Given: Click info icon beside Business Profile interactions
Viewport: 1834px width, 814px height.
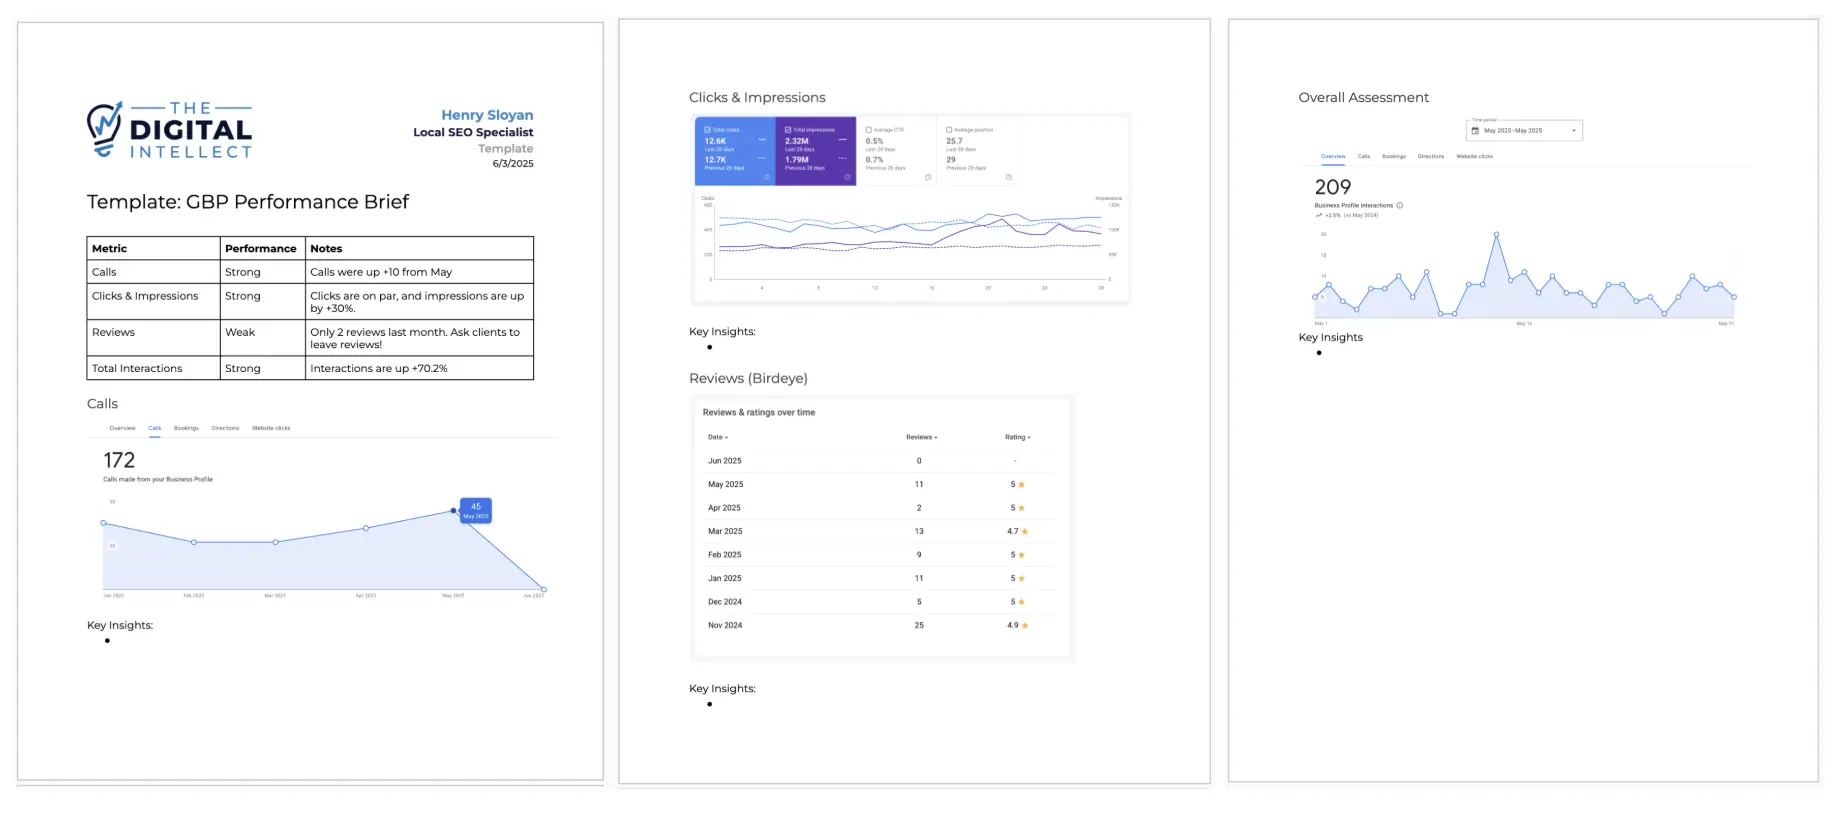Looking at the screenshot, I should 1399,205.
